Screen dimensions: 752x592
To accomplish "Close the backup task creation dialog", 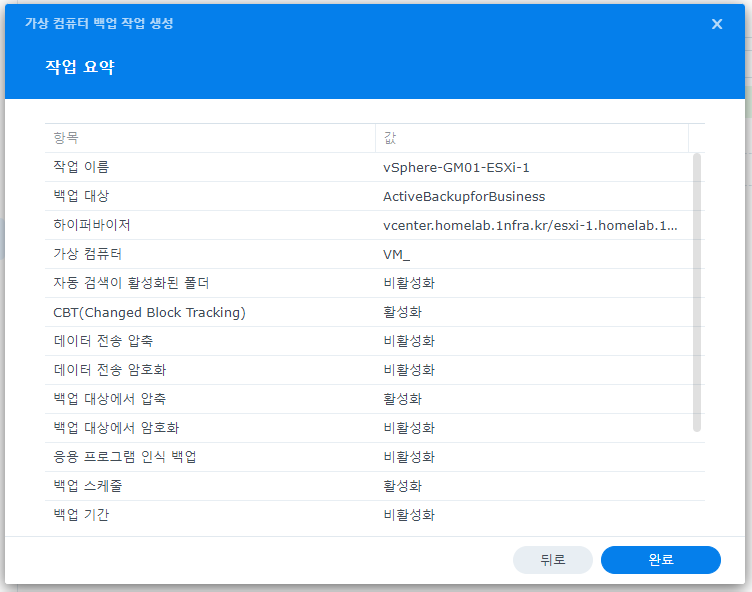I will point(717,24).
